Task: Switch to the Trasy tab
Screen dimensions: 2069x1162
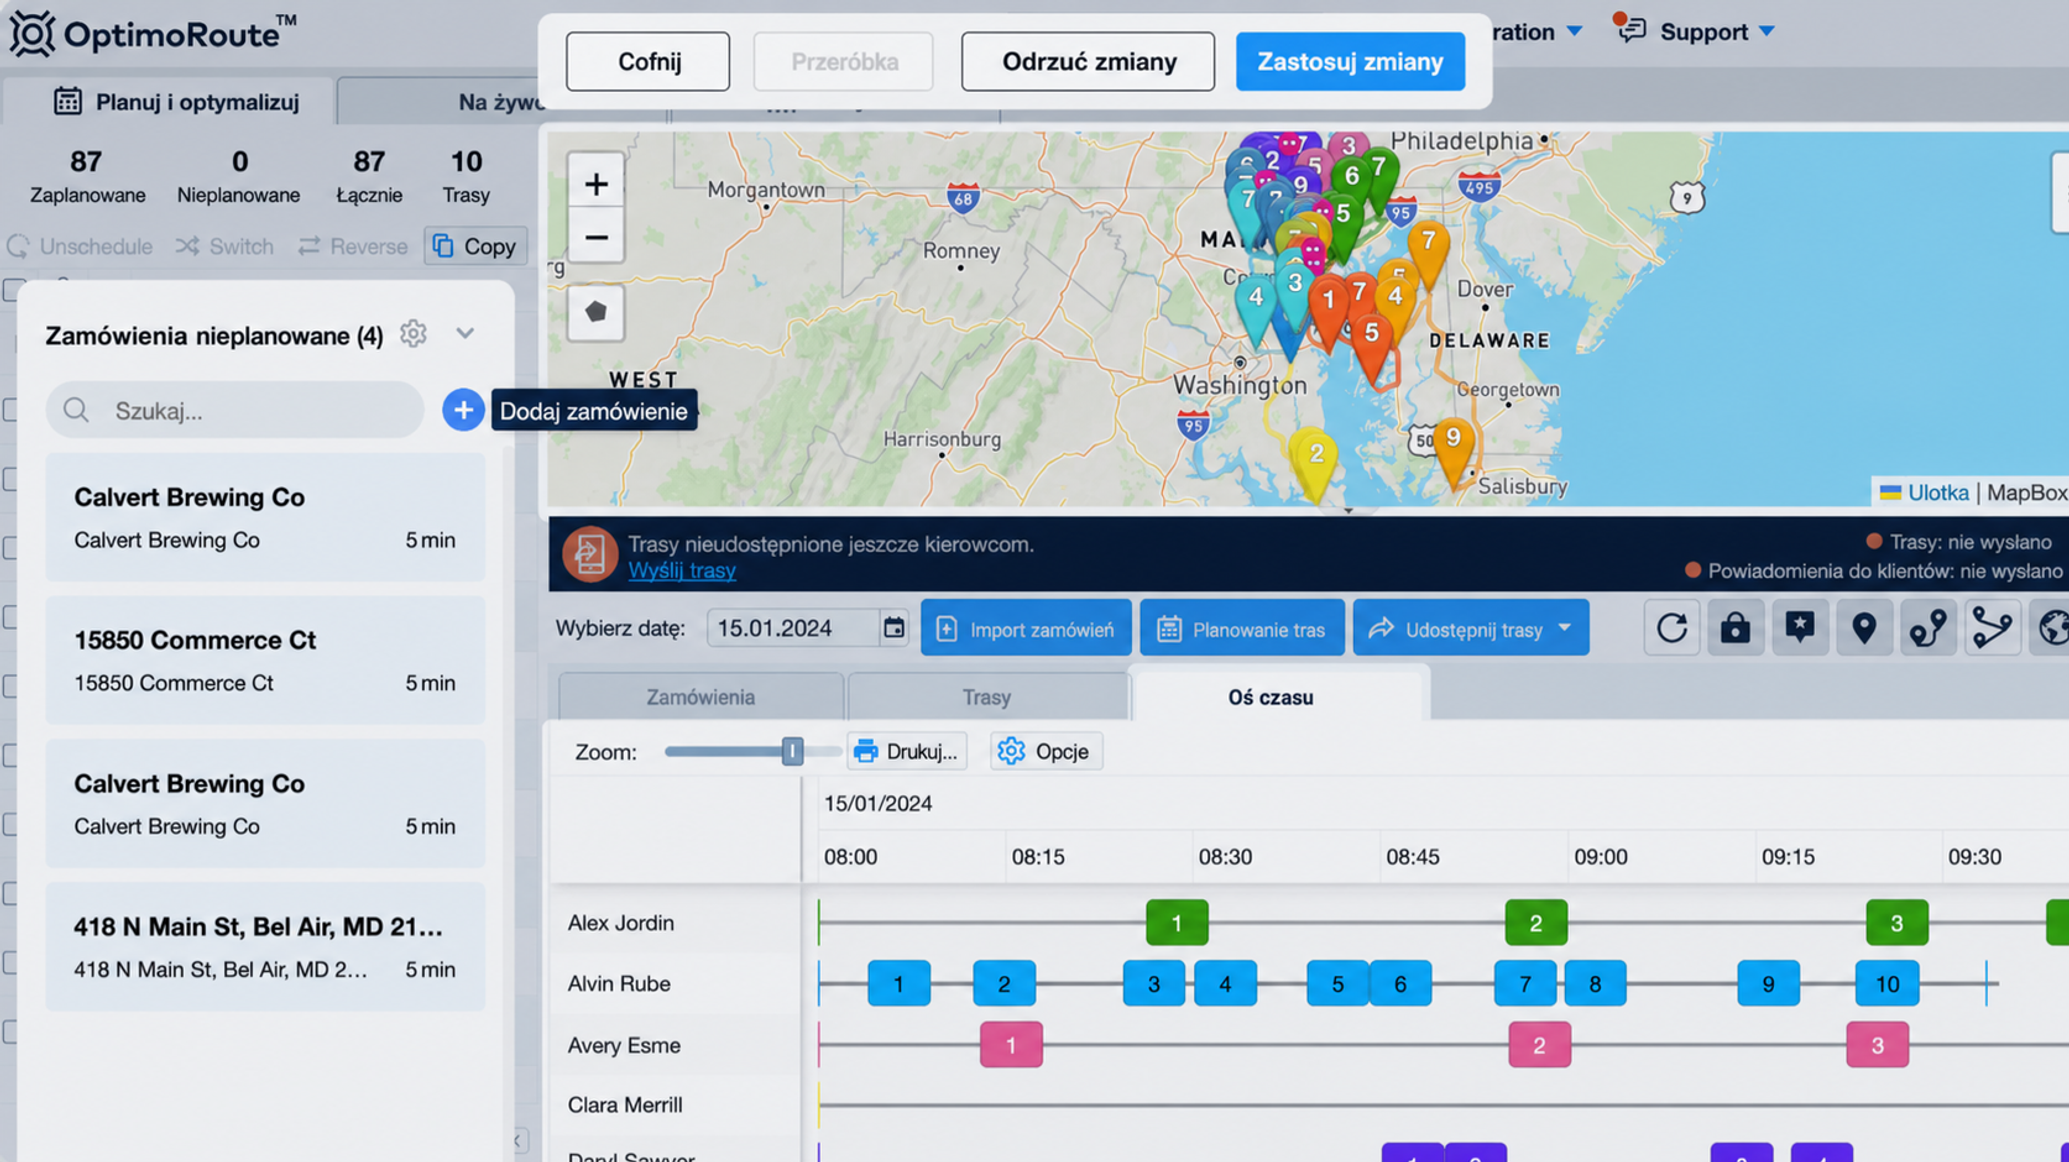Action: pyautogui.click(x=987, y=697)
